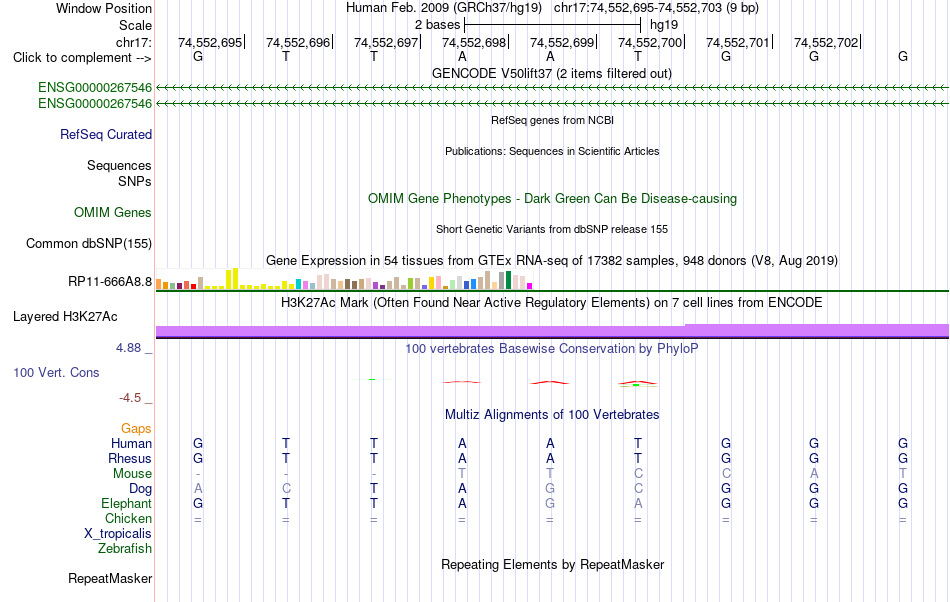Image resolution: width=950 pixels, height=602 pixels.
Task: Click position label 74,552,702
Action: click(826, 42)
